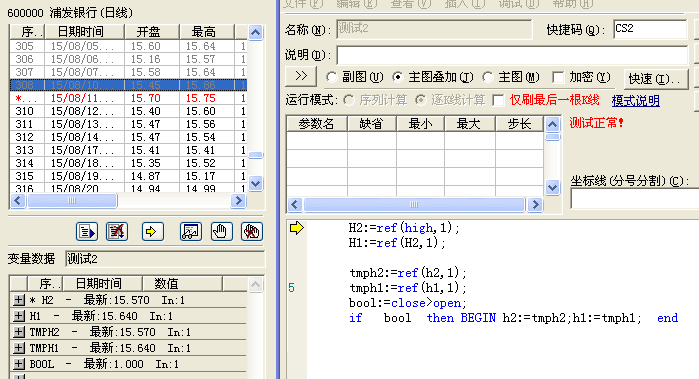The height and width of the screenshot is (379, 699).
Task: Click the K-line table horizontal scroll-right arrow
Action: click(x=238, y=201)
